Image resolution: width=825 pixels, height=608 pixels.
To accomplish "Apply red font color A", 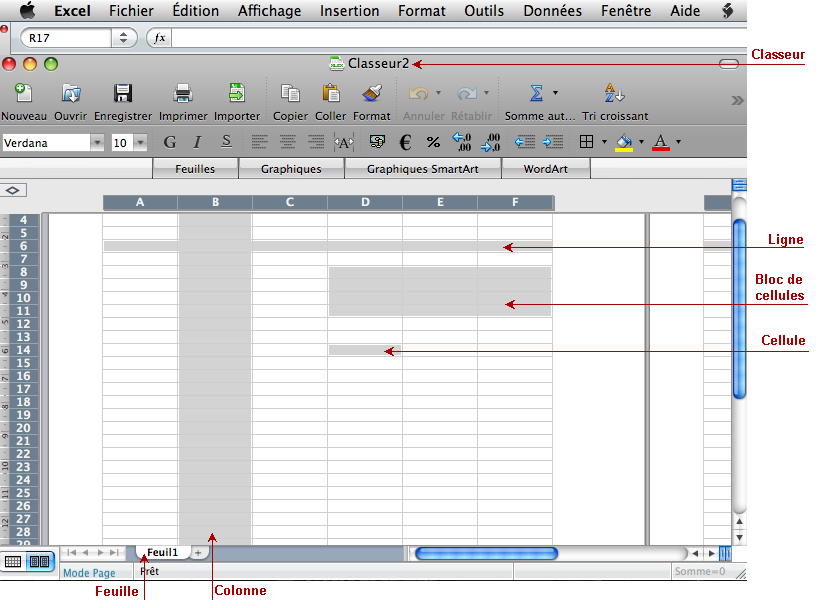I will (x=661, y=143).
